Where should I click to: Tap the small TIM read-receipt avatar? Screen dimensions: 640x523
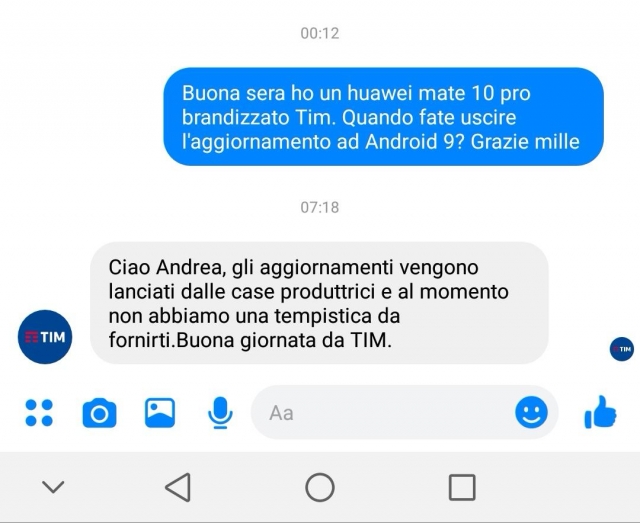pyautogui.click(x=622, y=349)
